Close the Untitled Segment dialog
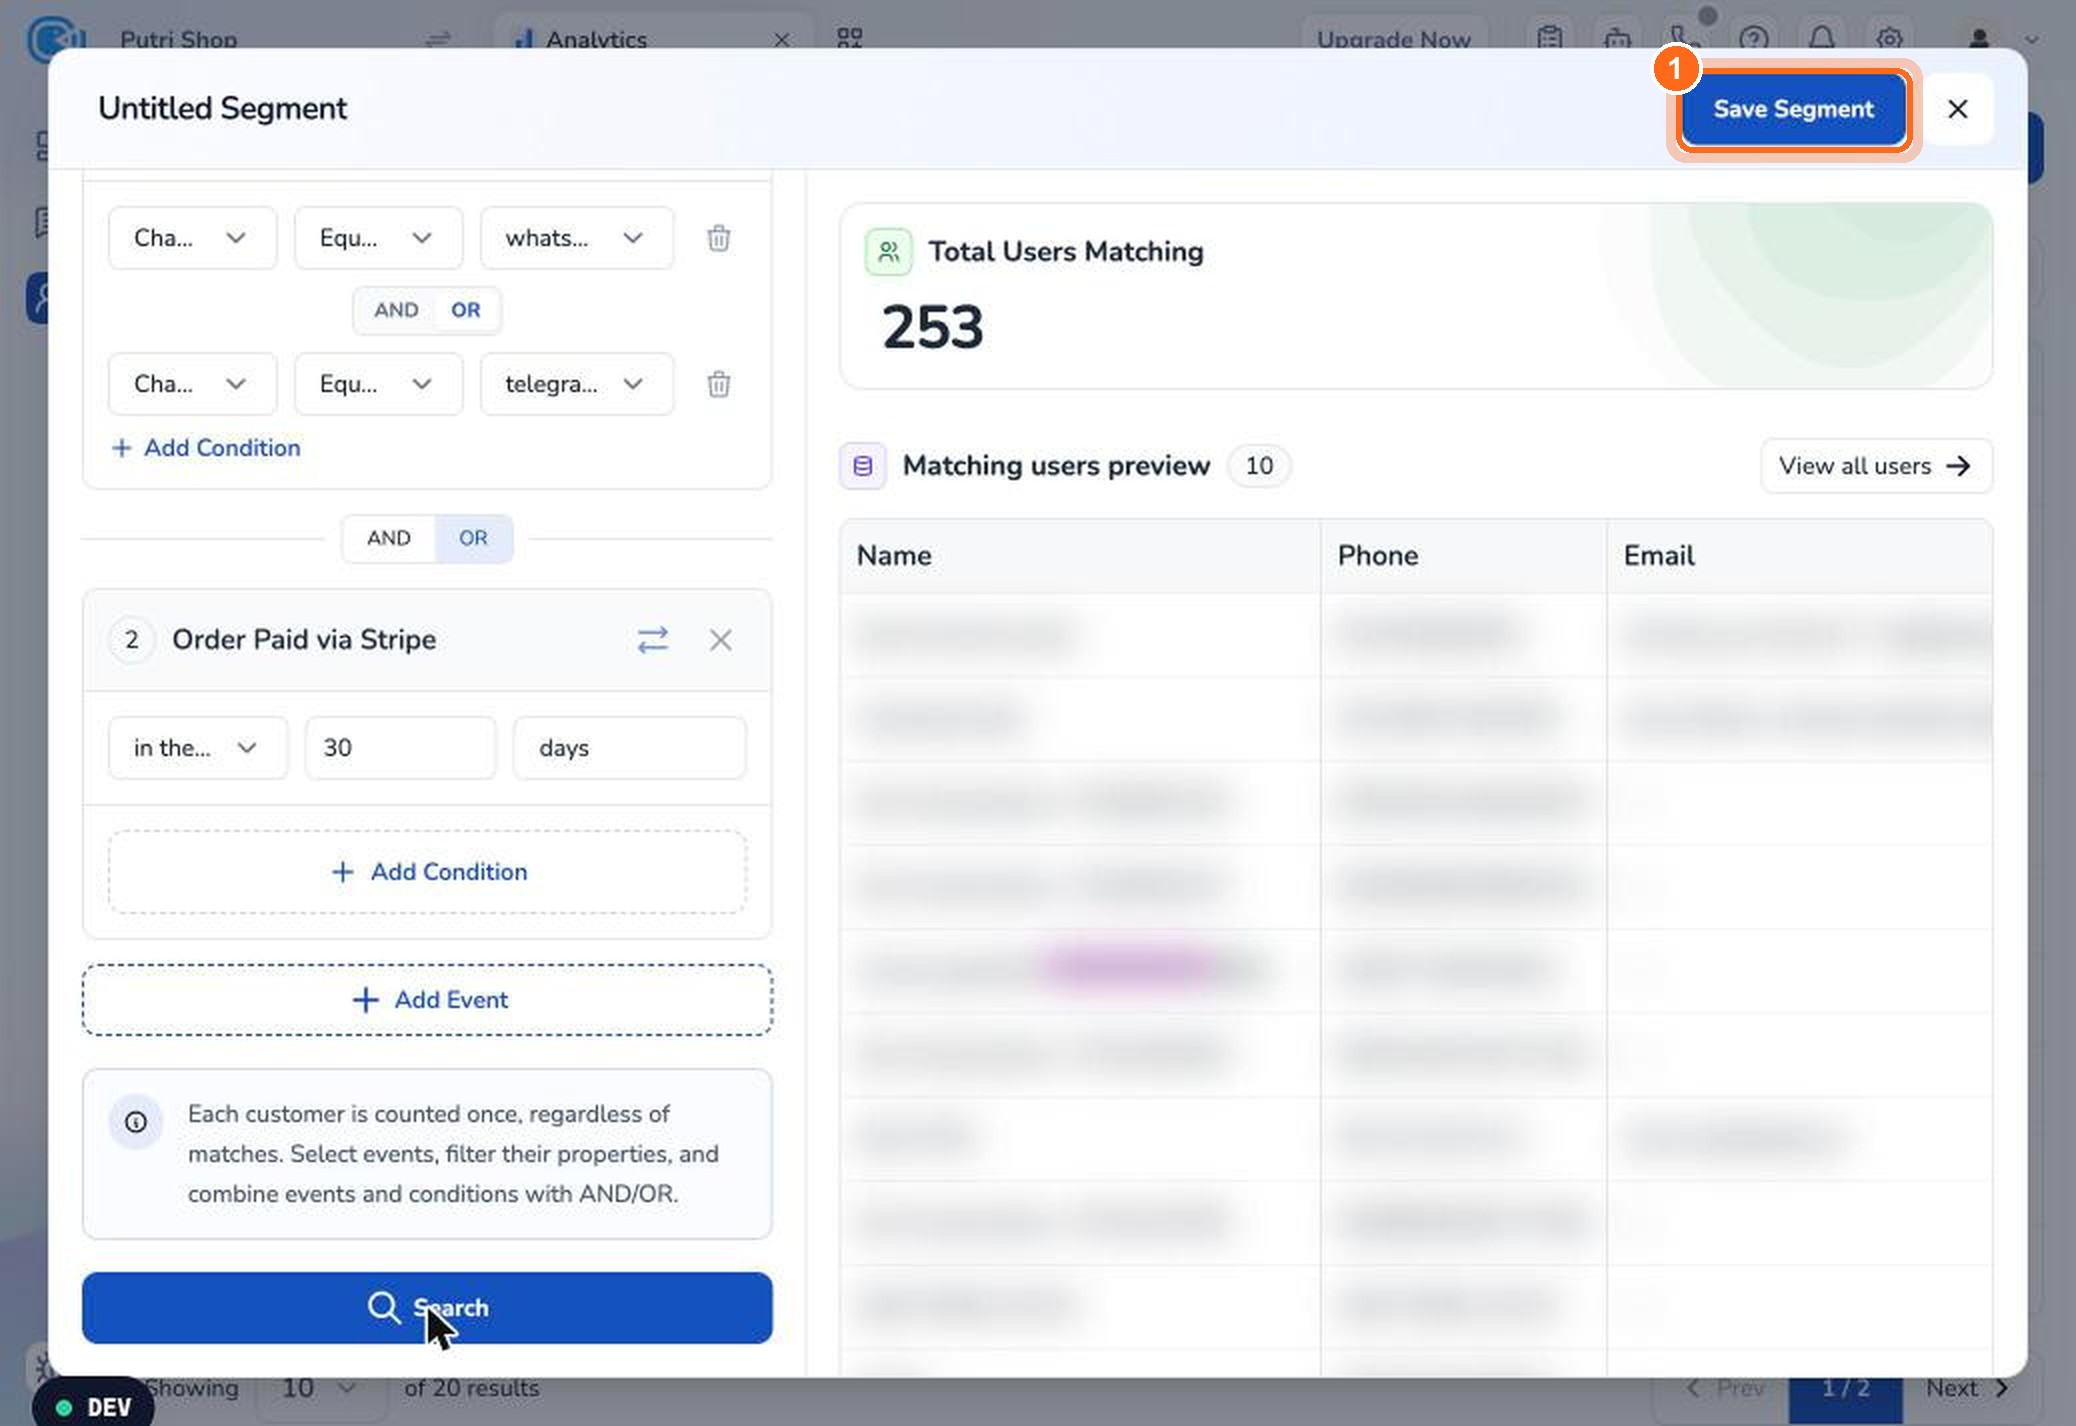The width and height of the screenshot is (2076, 1426). [x=1957, y=109]
